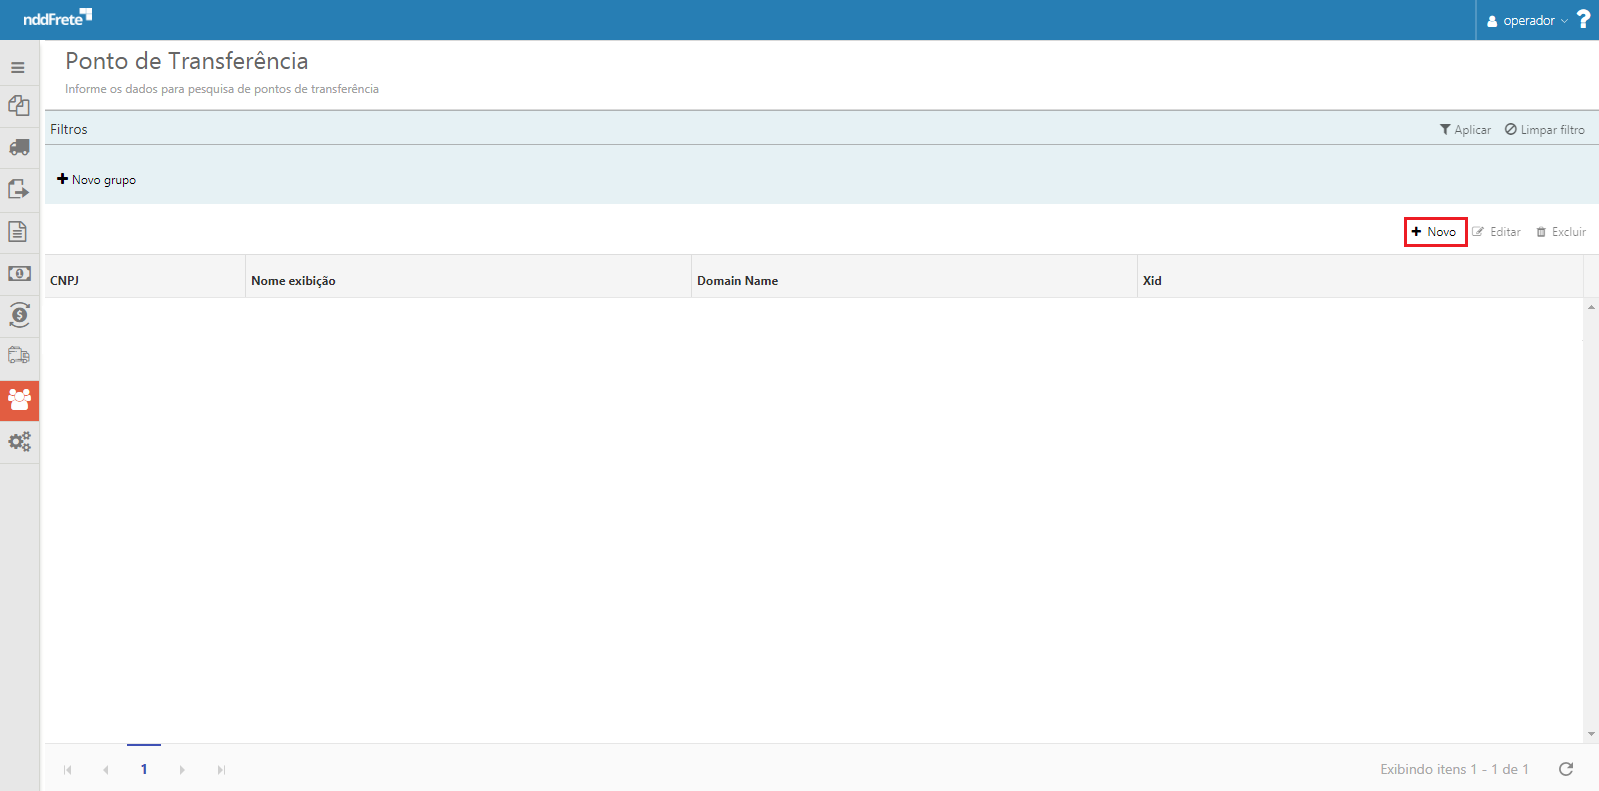Screen dimensions: 1599x791
Task: Open the outlined delivery truck sidebar icon
Action: (19, 356)
